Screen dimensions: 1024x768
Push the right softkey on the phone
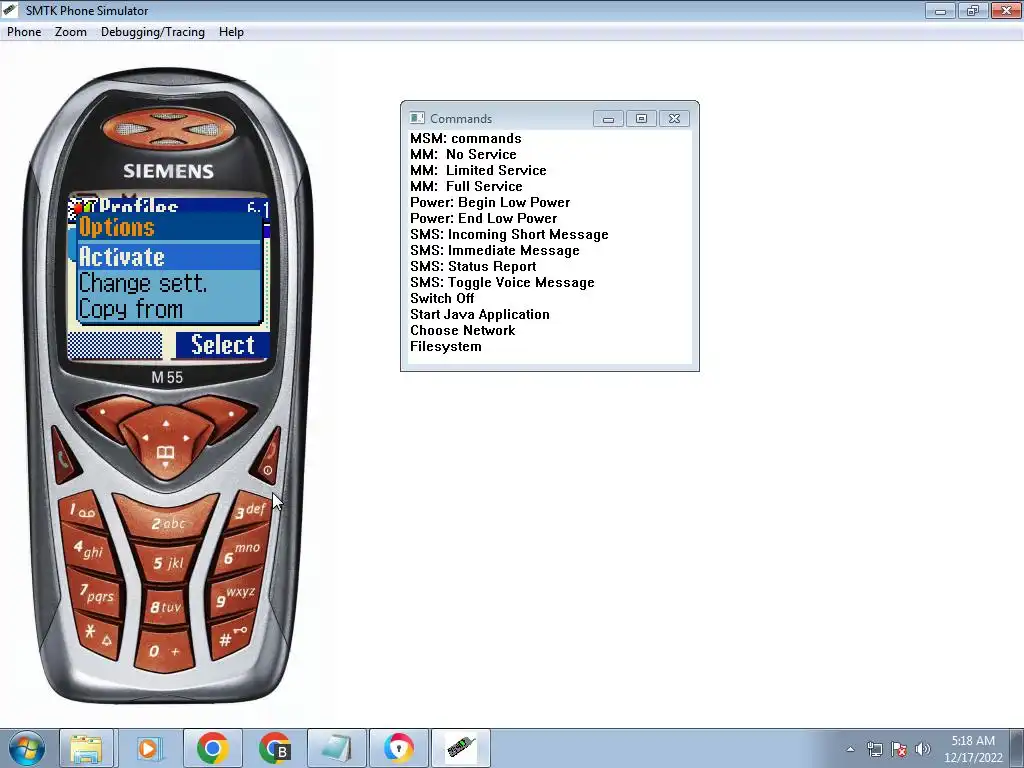224,415
